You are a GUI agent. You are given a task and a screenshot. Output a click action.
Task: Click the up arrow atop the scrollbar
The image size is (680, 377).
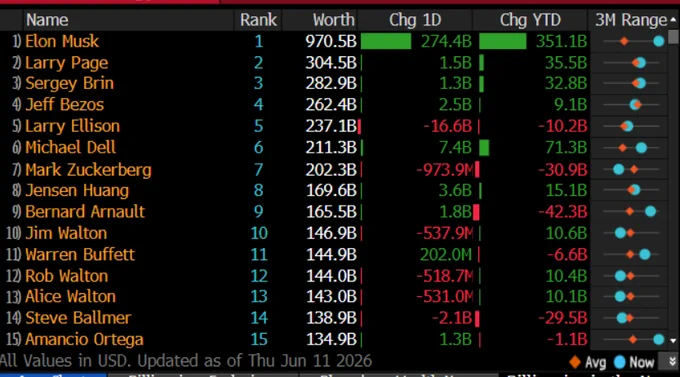coord(673,20)
